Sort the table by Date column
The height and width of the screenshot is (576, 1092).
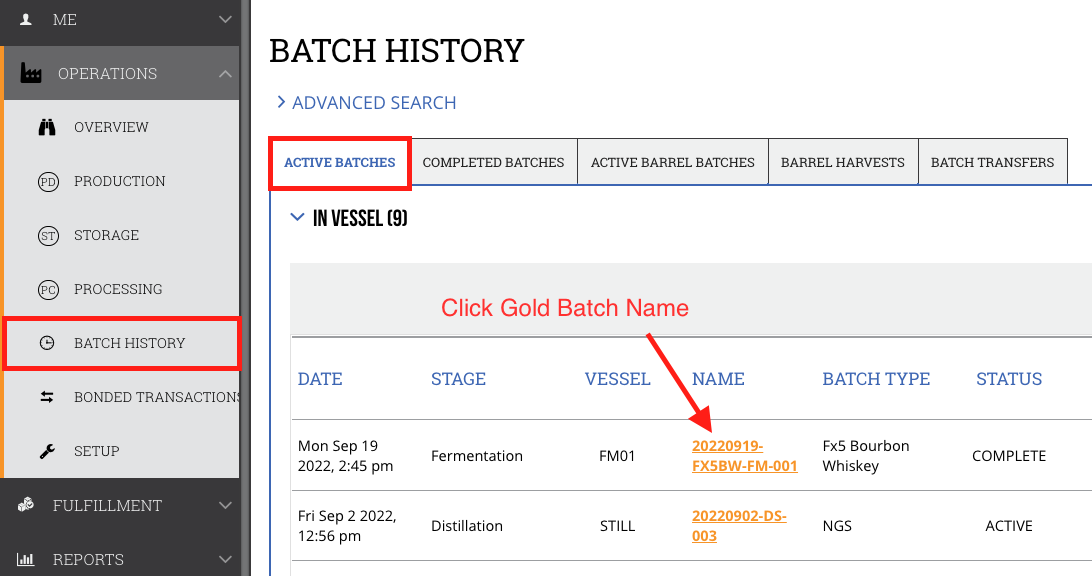320,379
